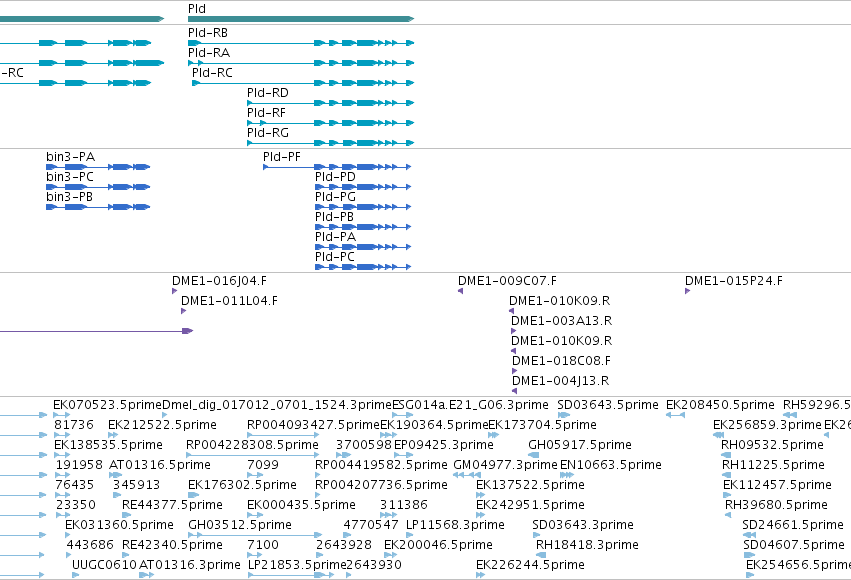Select the RH18418.3prime EST label

coord(587,546)
